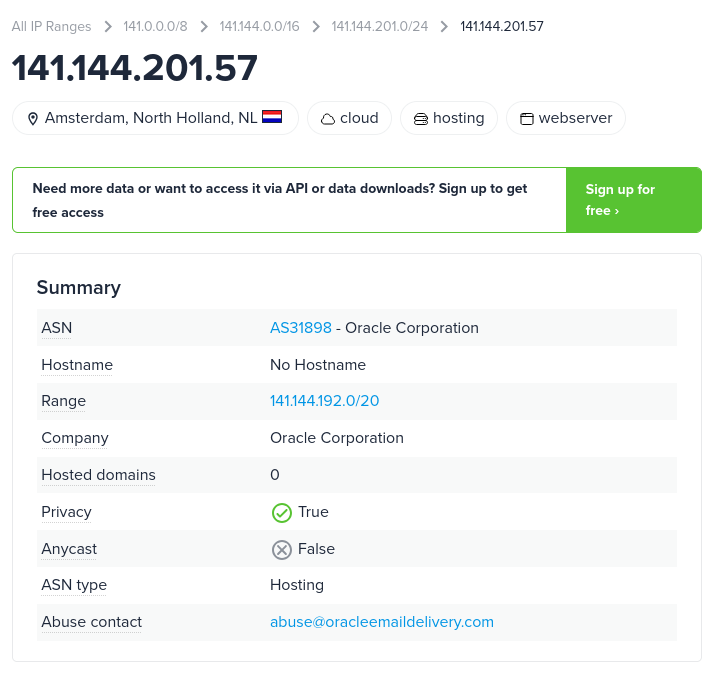Click the 141.144.201.57 page heading

[x=135, y=68]
